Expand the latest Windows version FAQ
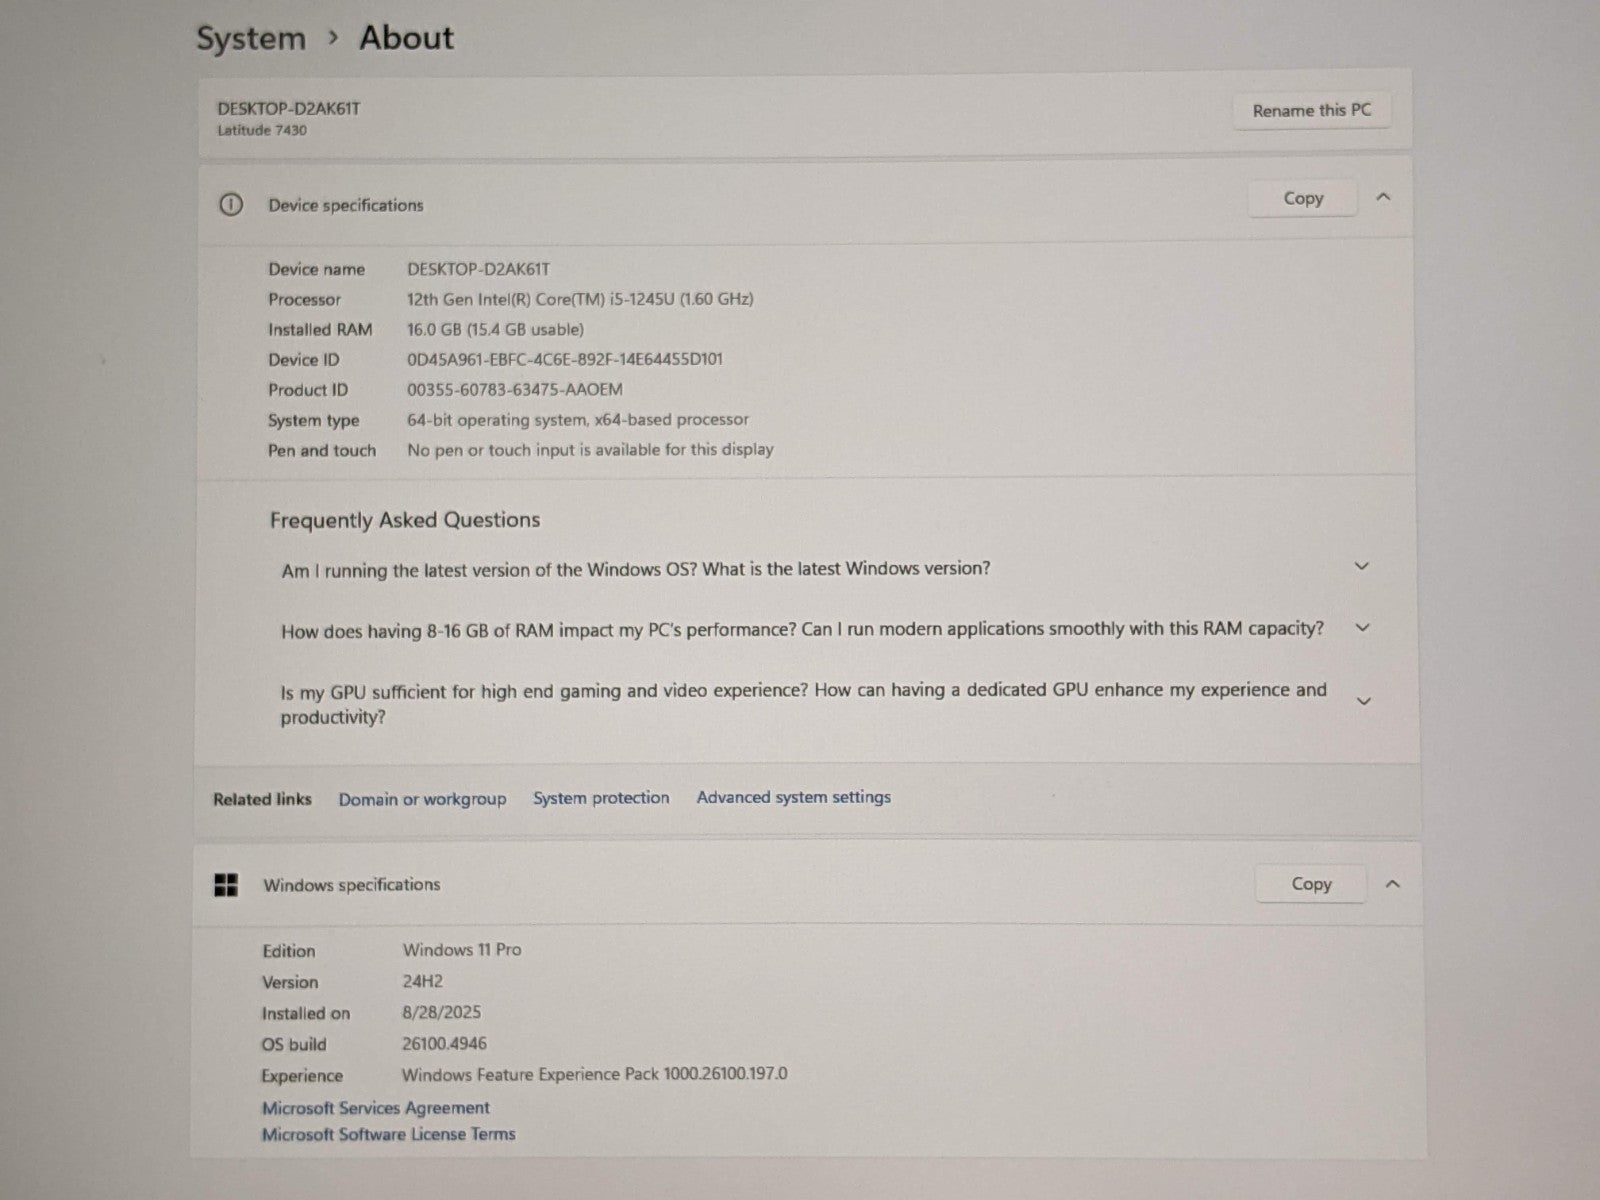Viewport: 1600px width, 1200px height. [1361, 566]
